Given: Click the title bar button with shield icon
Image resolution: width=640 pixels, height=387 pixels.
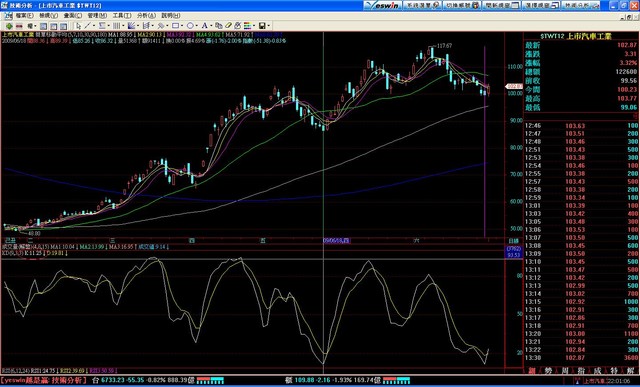Looking at the screenshot, I should point(462,5).
